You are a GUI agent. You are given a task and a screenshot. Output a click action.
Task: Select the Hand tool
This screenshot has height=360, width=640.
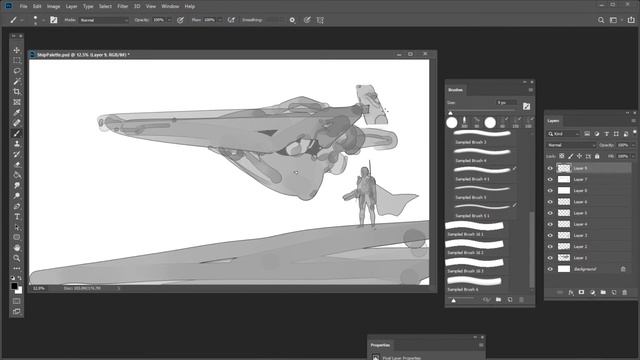[17, 248]
